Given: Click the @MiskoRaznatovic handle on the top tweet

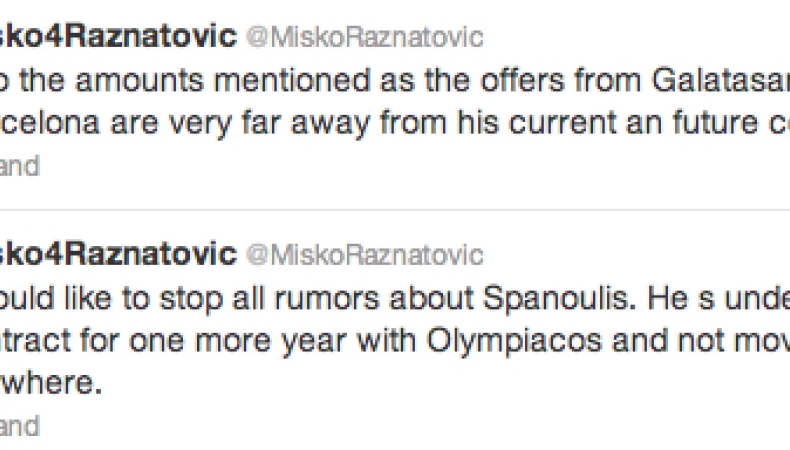Looking at the screenshot, I should (365, 37).
